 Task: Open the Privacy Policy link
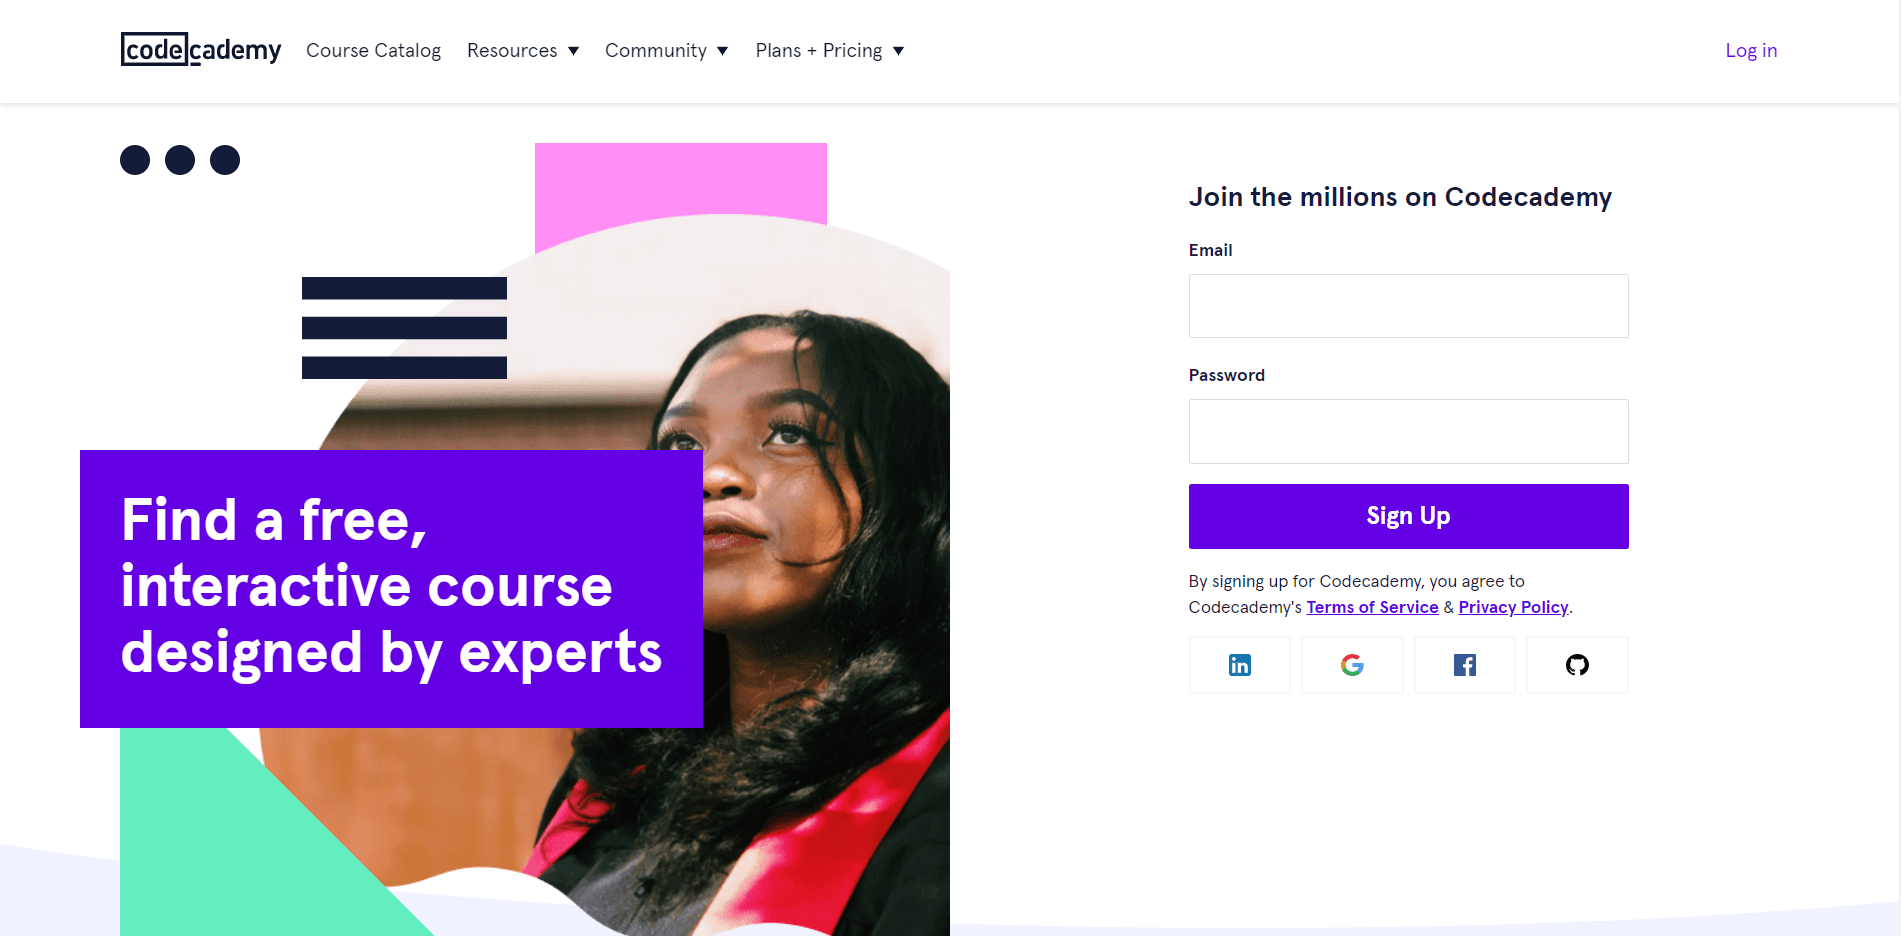point(1513,607)
